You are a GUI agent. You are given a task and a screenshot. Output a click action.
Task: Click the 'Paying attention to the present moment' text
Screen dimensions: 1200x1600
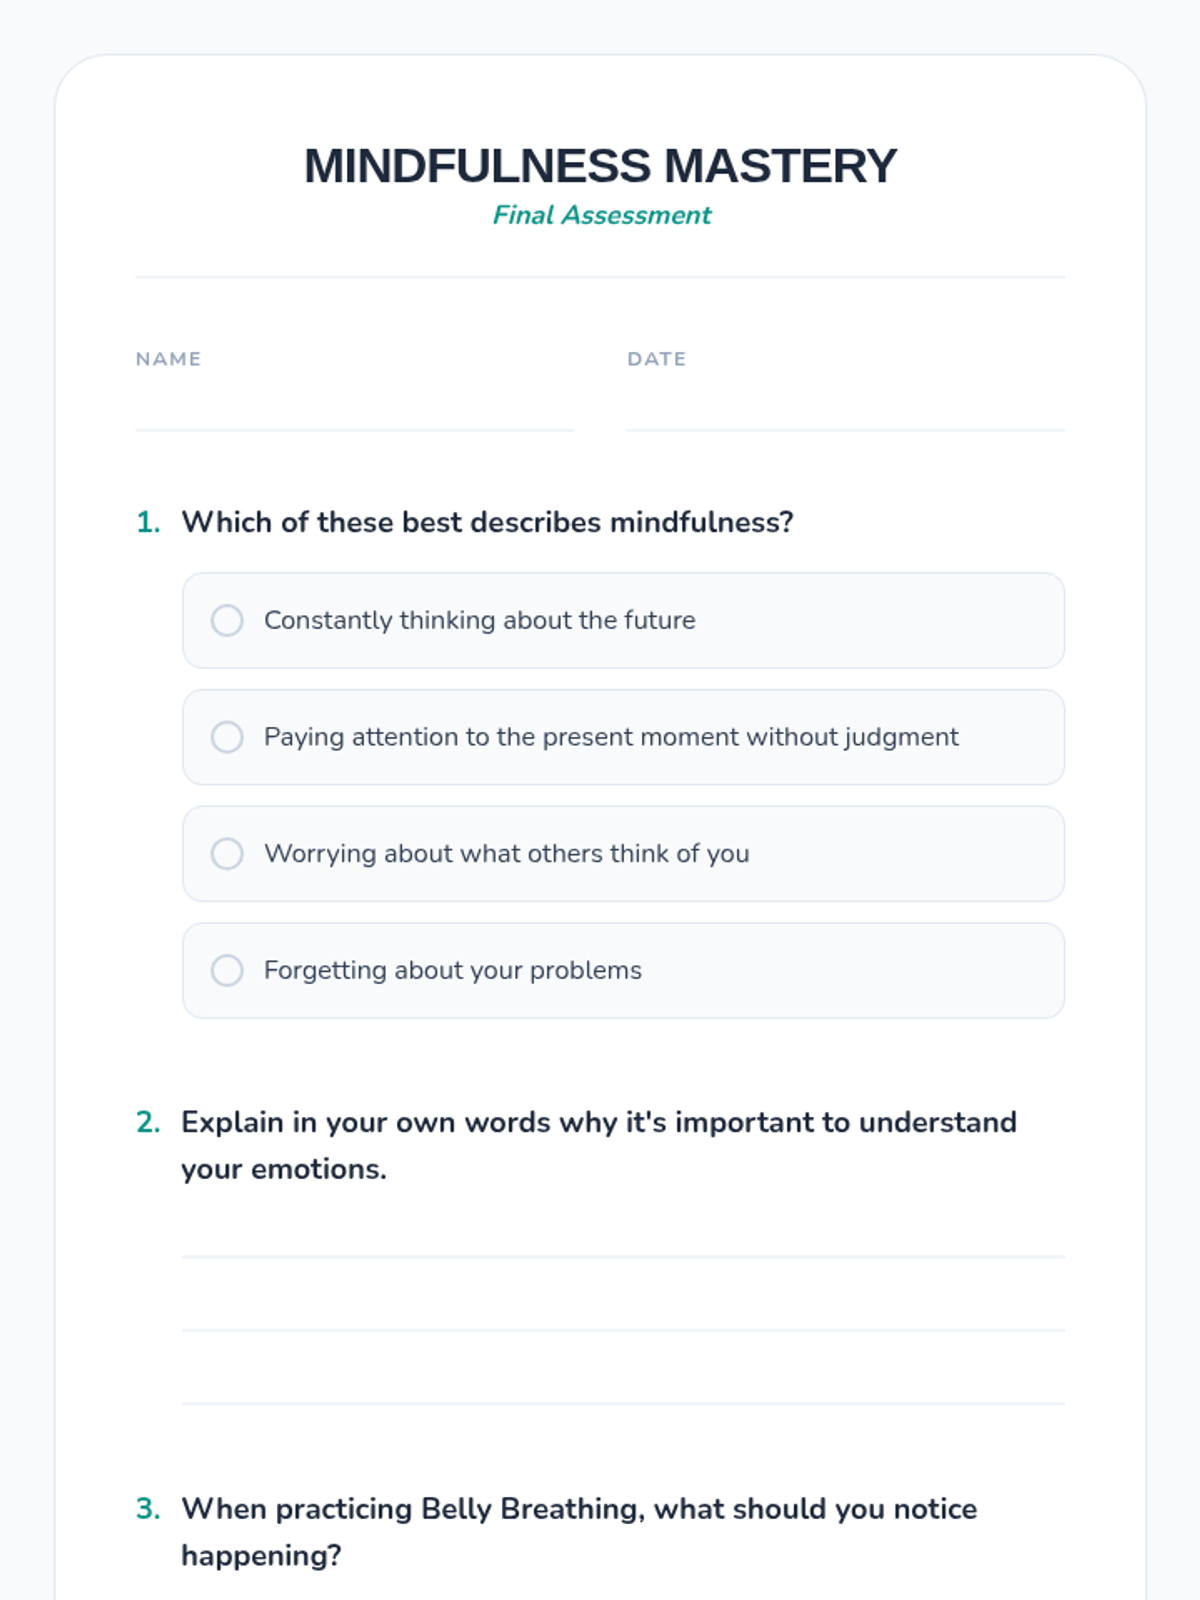[x=611, y=737]
